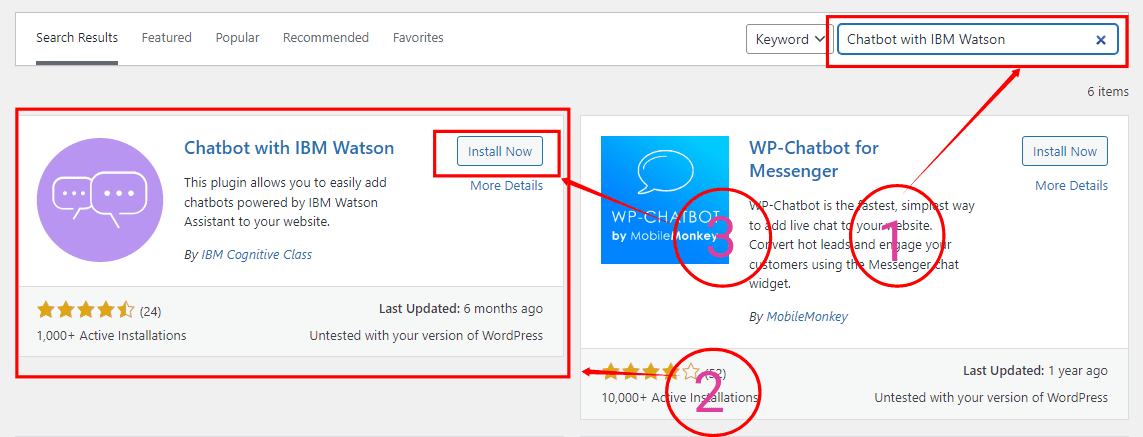The image size is (1143, 437).
Task: Open the Recommended tab
Action: (x=326, y=38)
